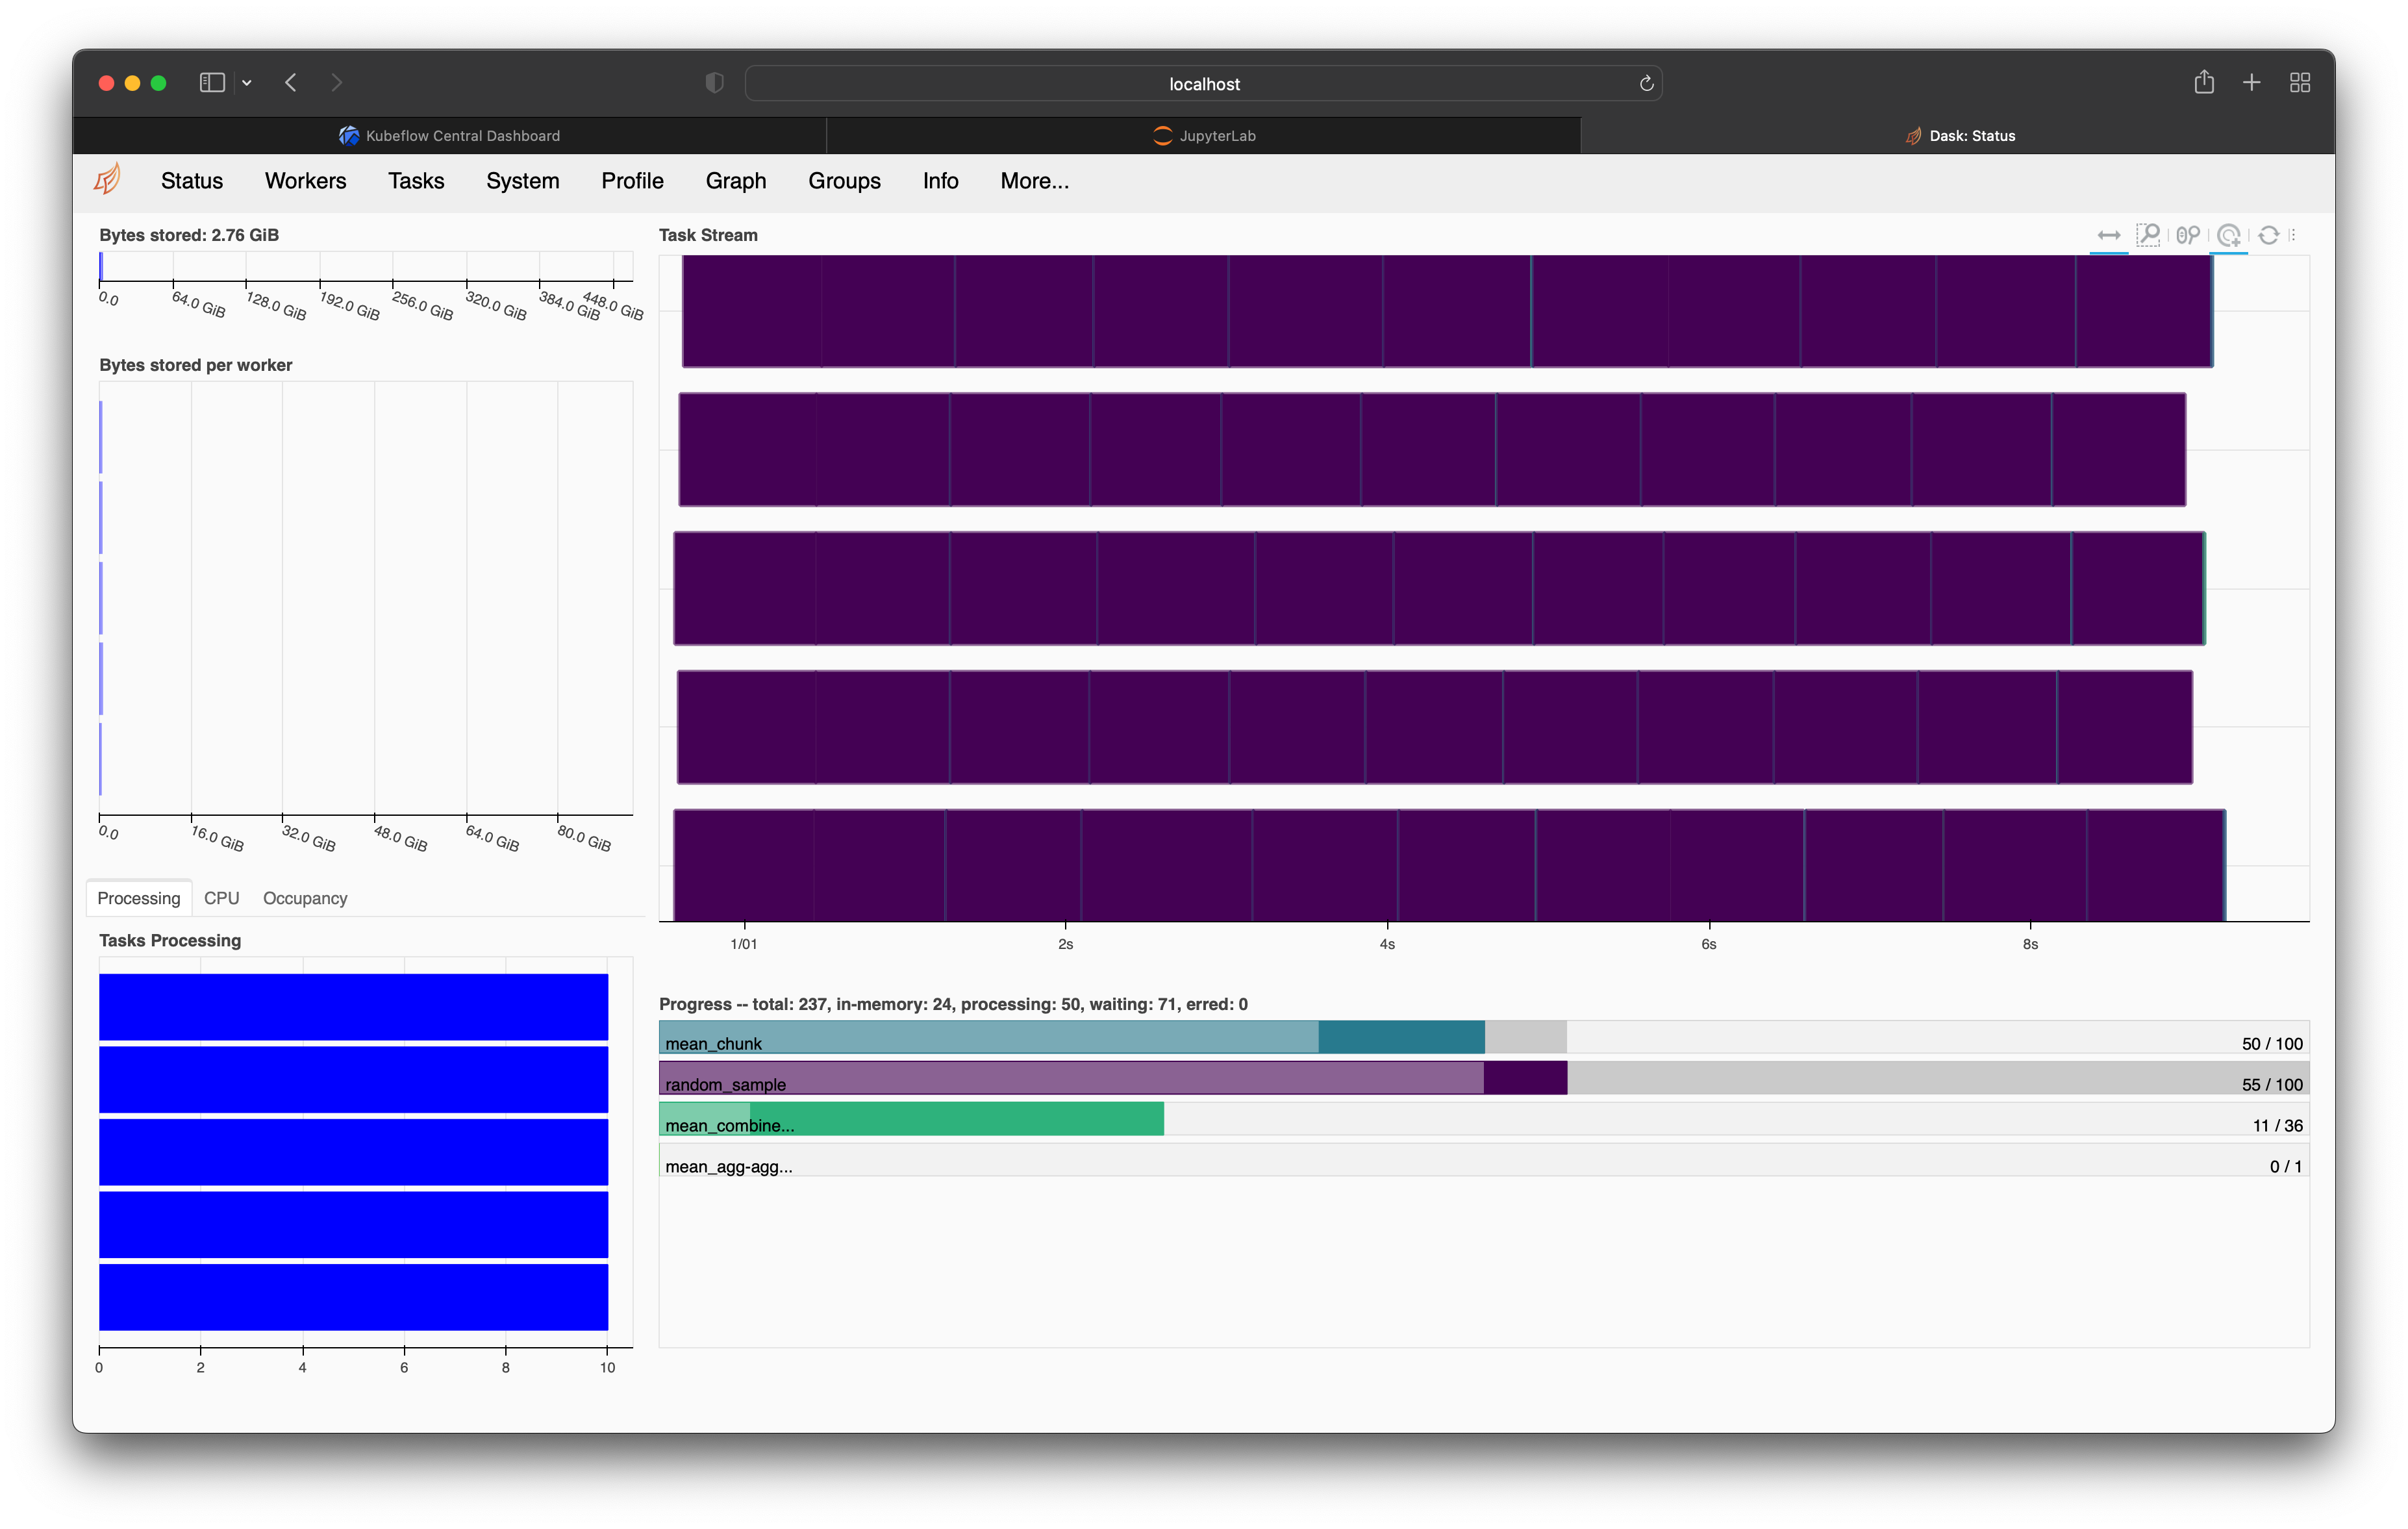
Task: Open the Safari tab overview grid
Action: [2299, 82]
